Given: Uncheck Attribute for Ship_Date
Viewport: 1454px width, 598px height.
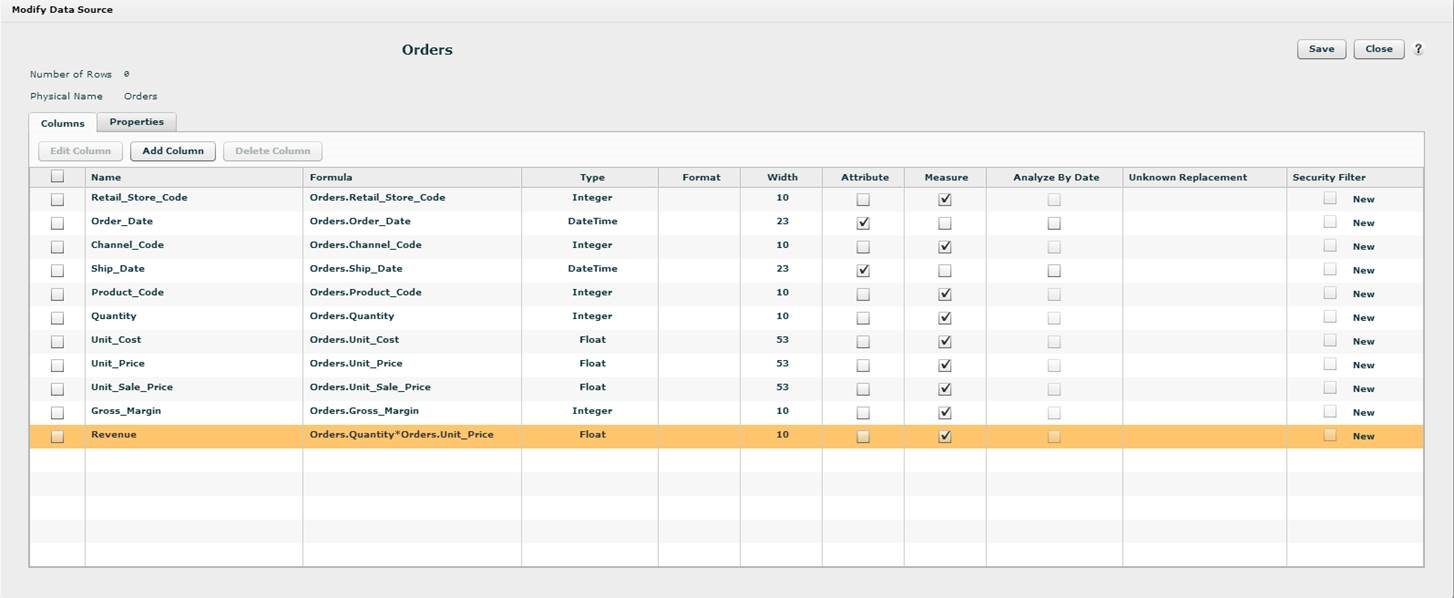Looking at the screenshot, I should 863,270.
